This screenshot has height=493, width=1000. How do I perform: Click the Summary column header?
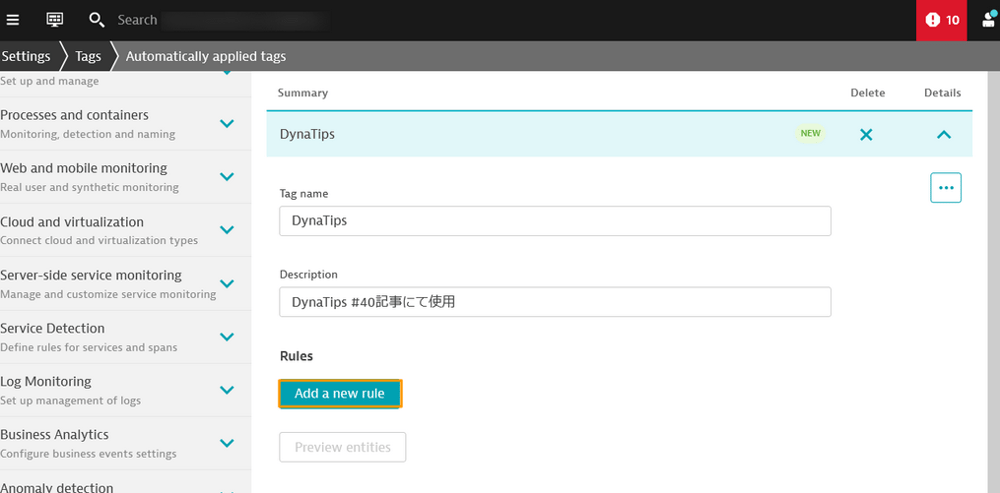[302, 93]
